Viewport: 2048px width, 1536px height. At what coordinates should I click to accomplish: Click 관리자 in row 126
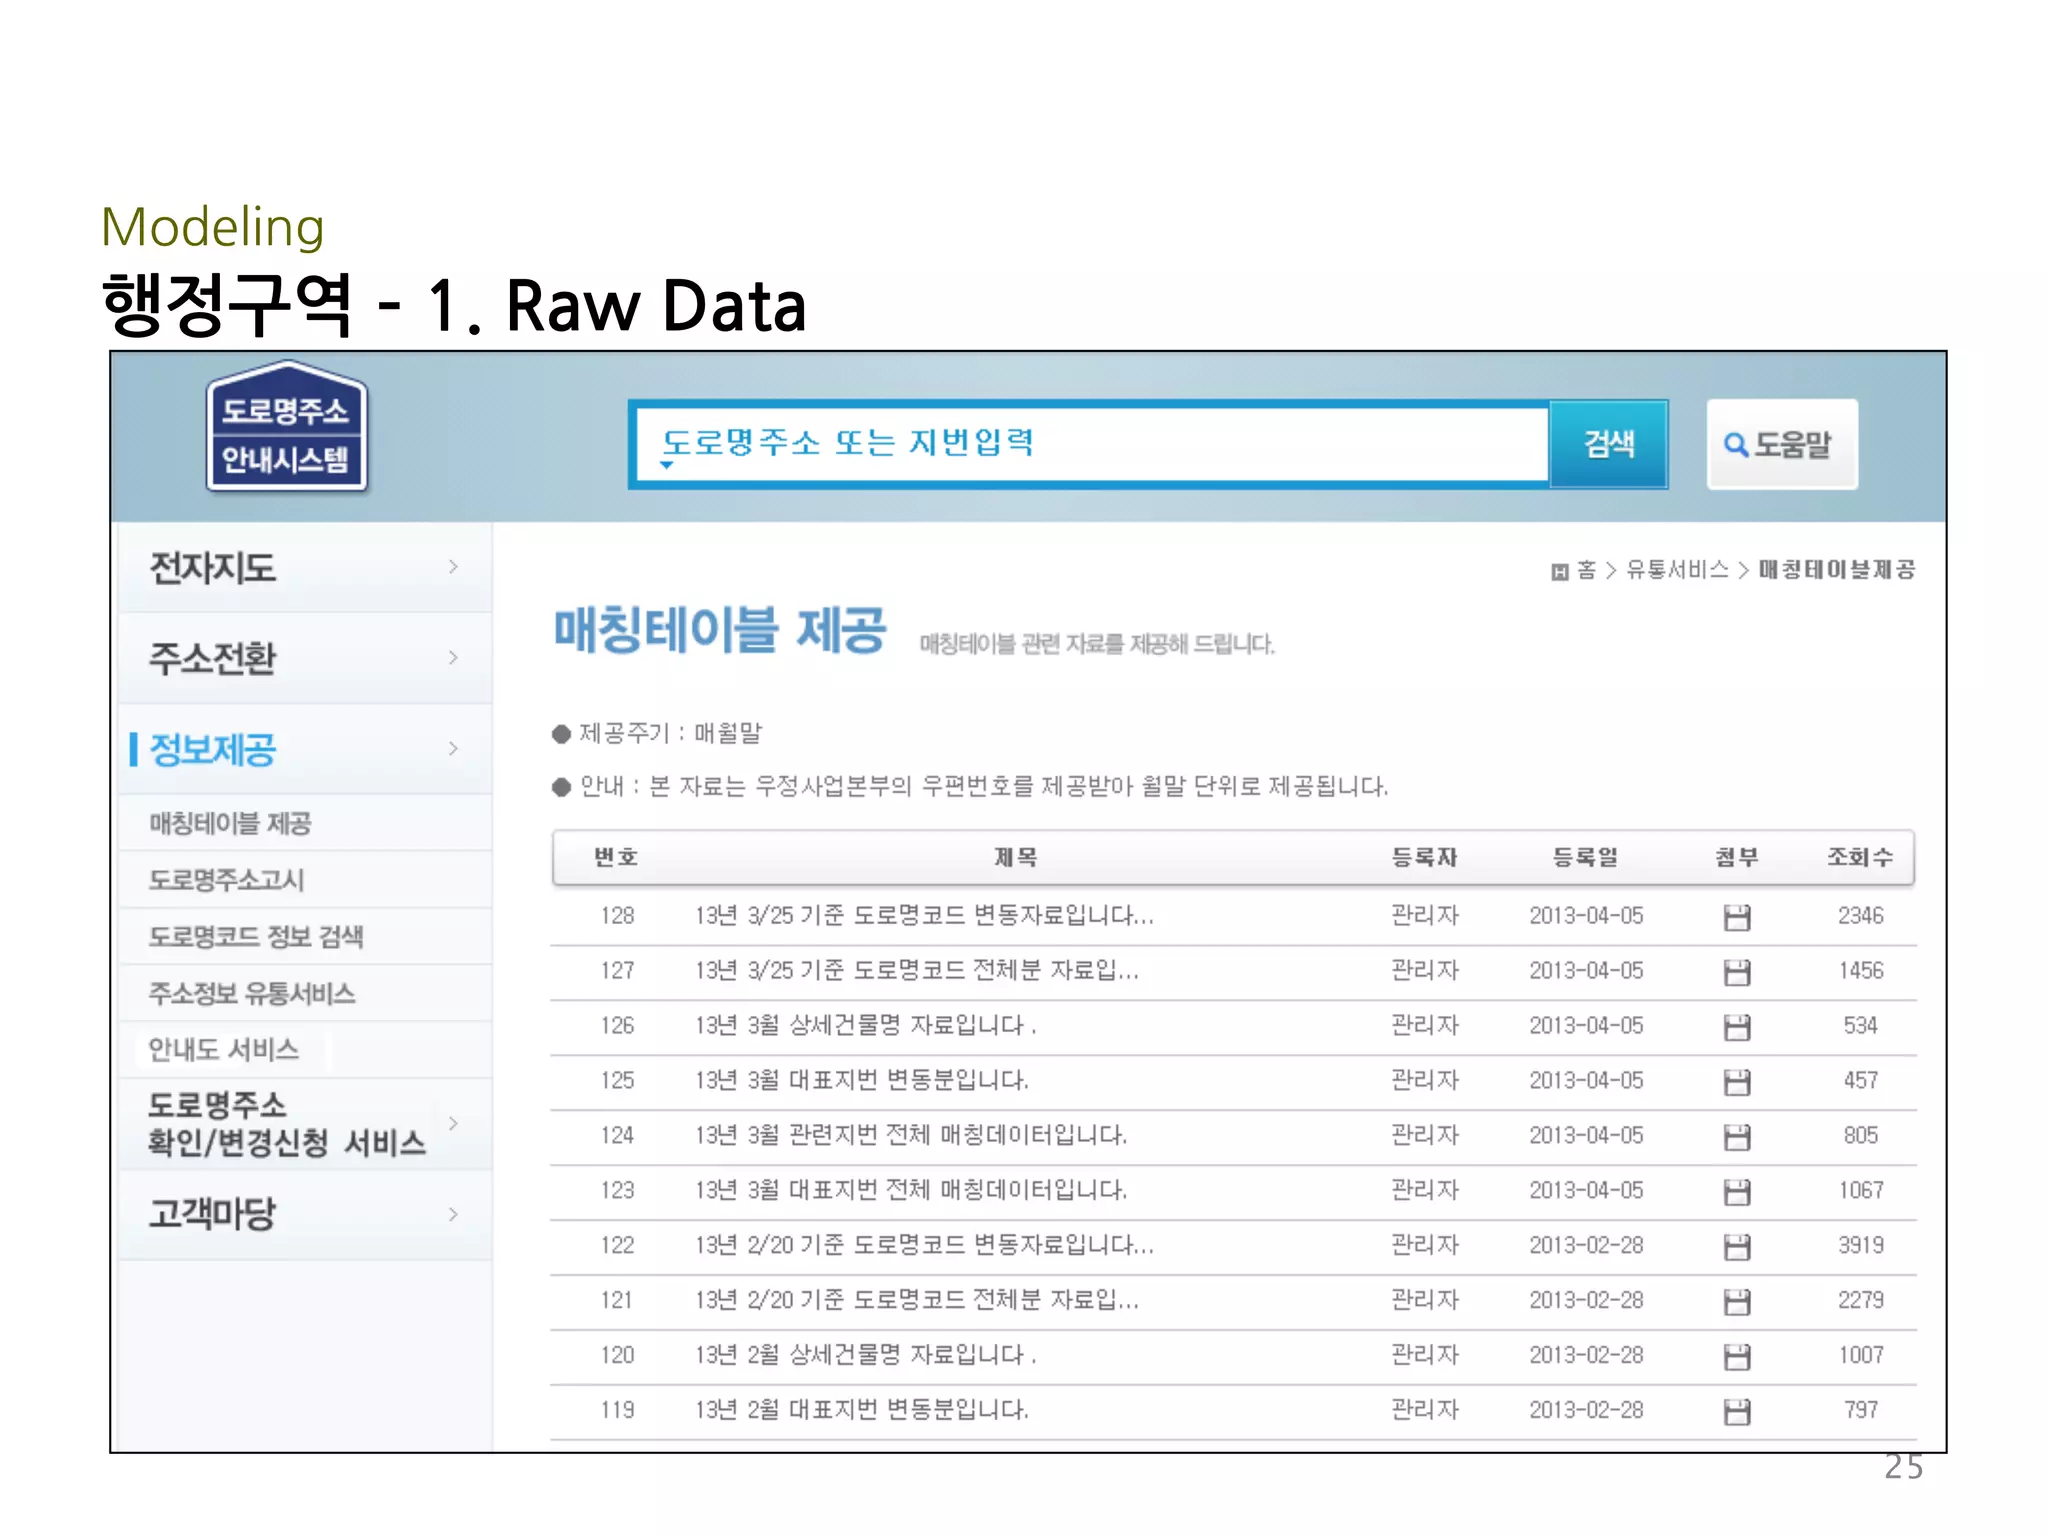pos(1425,1026)
